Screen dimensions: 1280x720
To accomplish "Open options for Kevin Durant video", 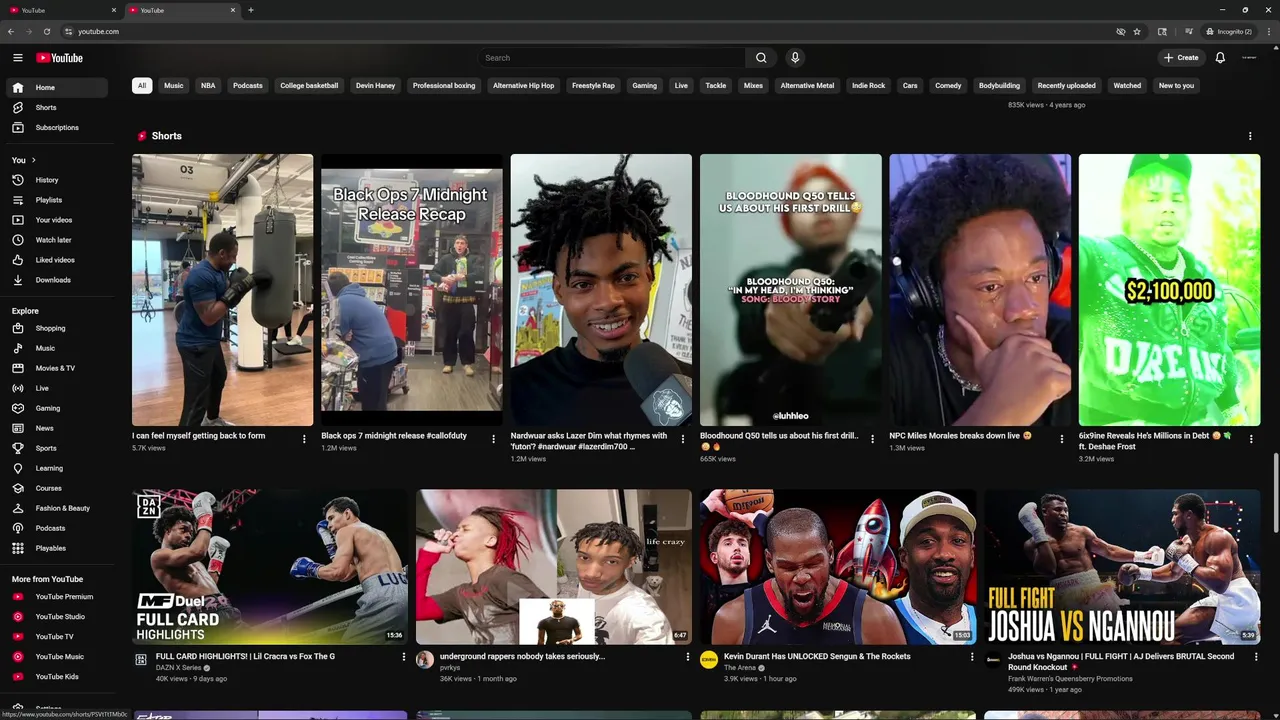I will click(972, 657).
